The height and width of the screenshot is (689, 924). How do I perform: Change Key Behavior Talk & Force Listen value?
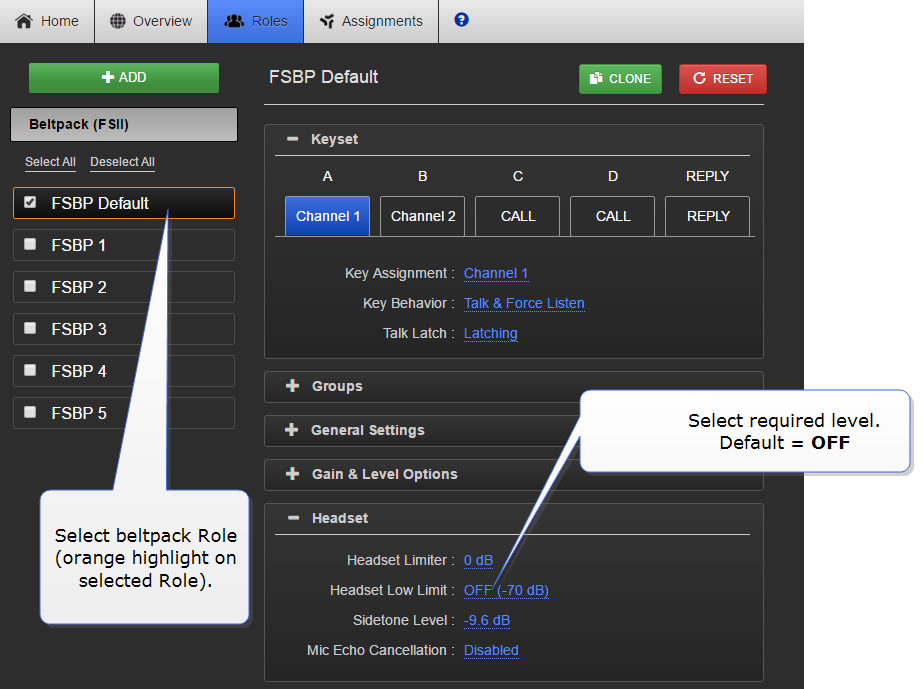click(524, 303)
